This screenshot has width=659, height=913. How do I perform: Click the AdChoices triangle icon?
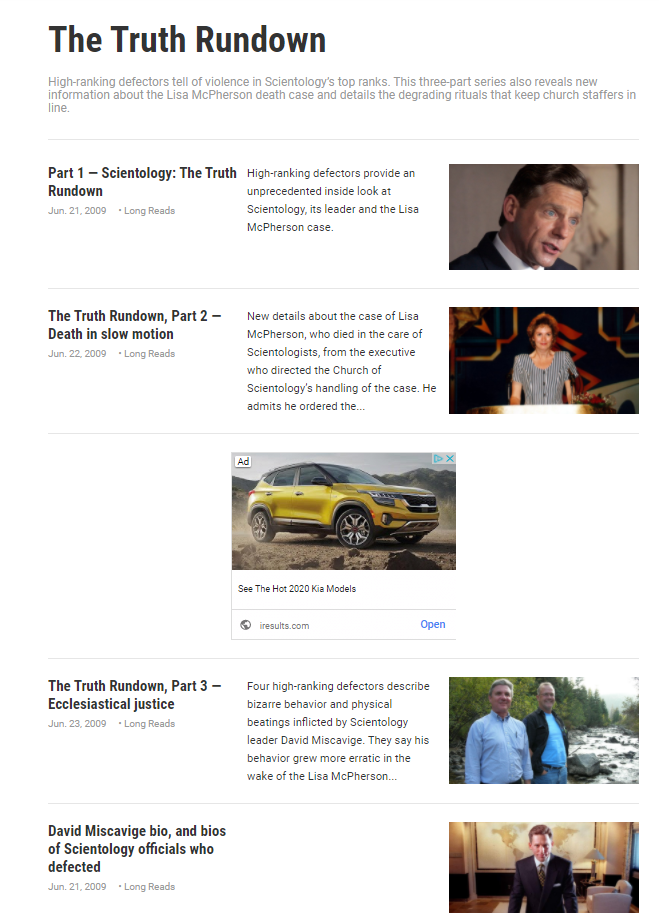(438, 459)
